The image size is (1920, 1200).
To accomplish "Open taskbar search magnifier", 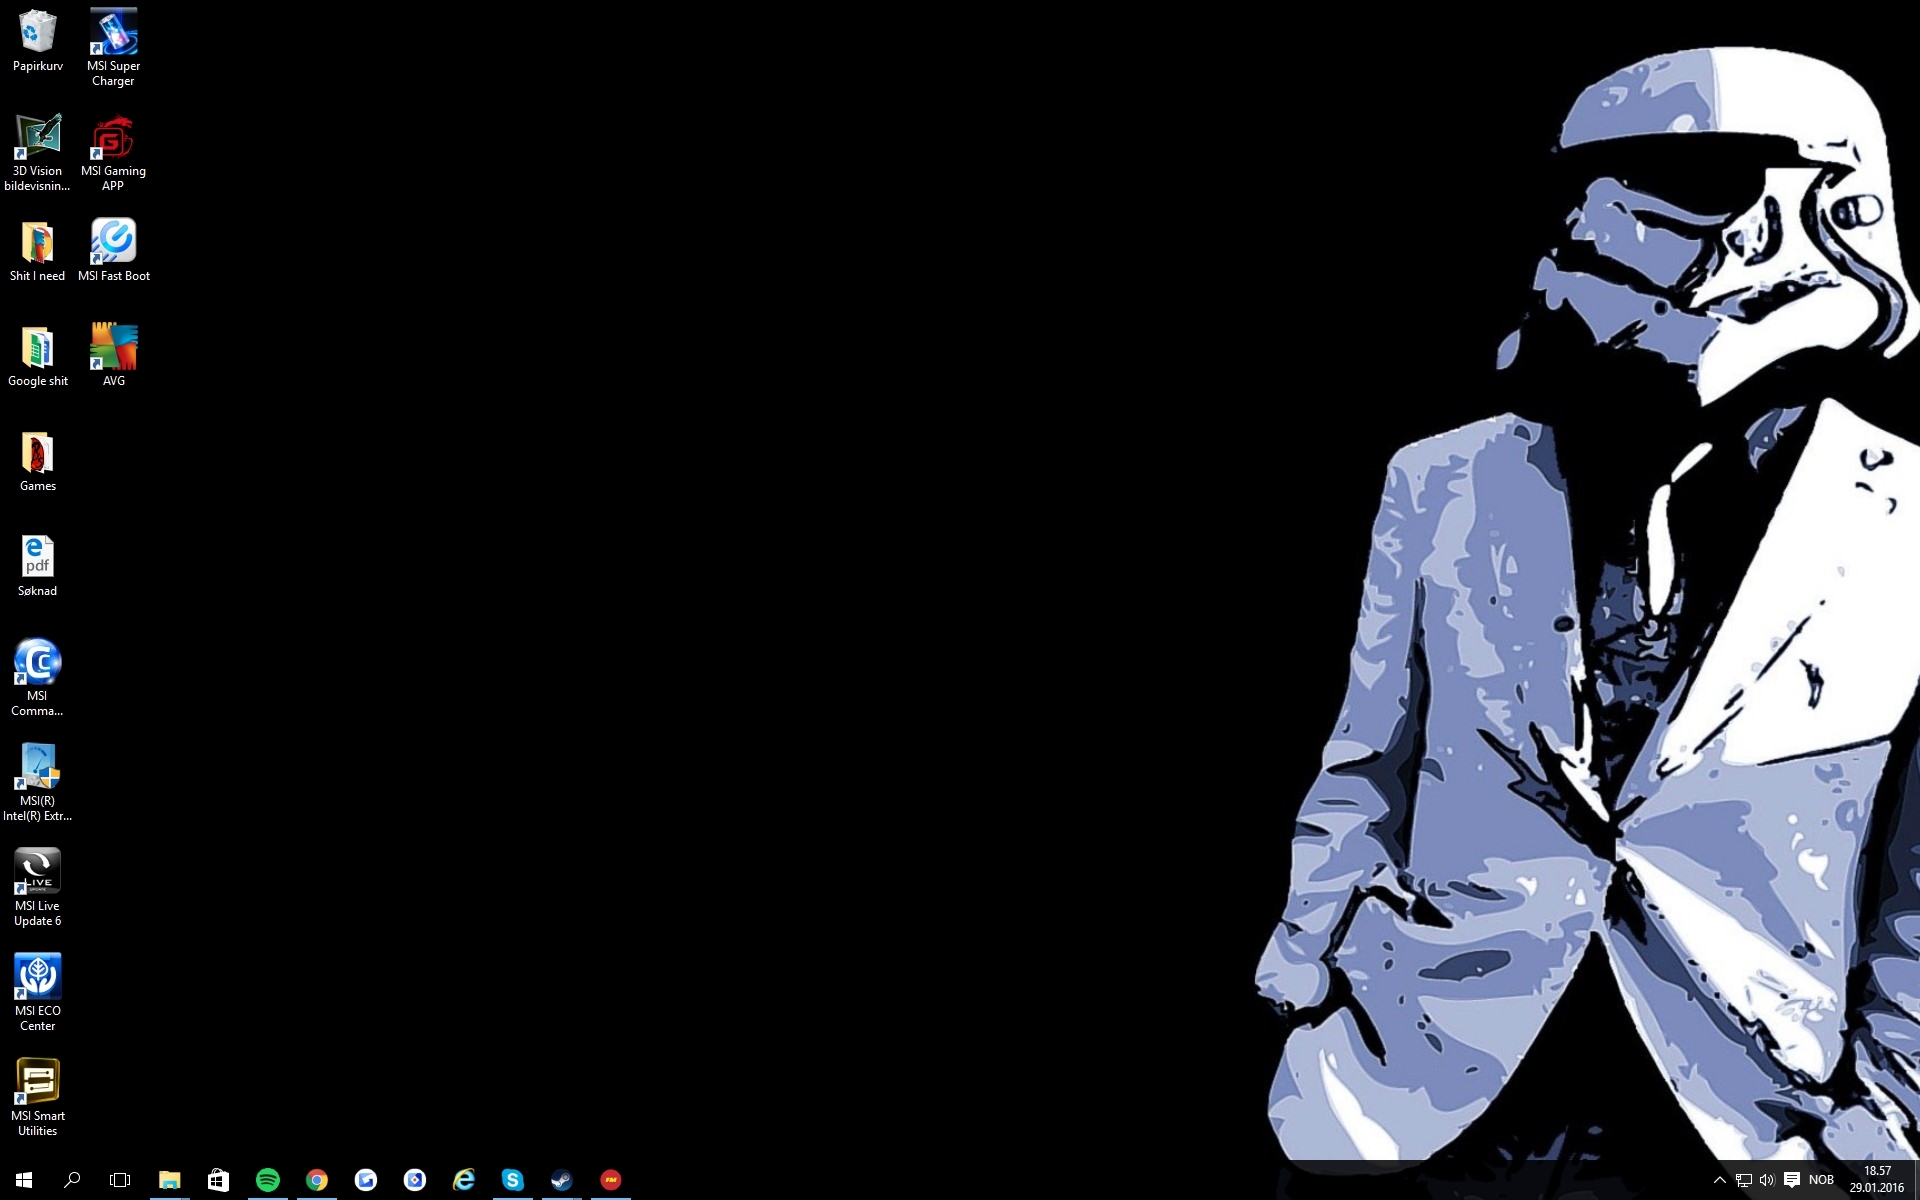I will coord(72,1180).
